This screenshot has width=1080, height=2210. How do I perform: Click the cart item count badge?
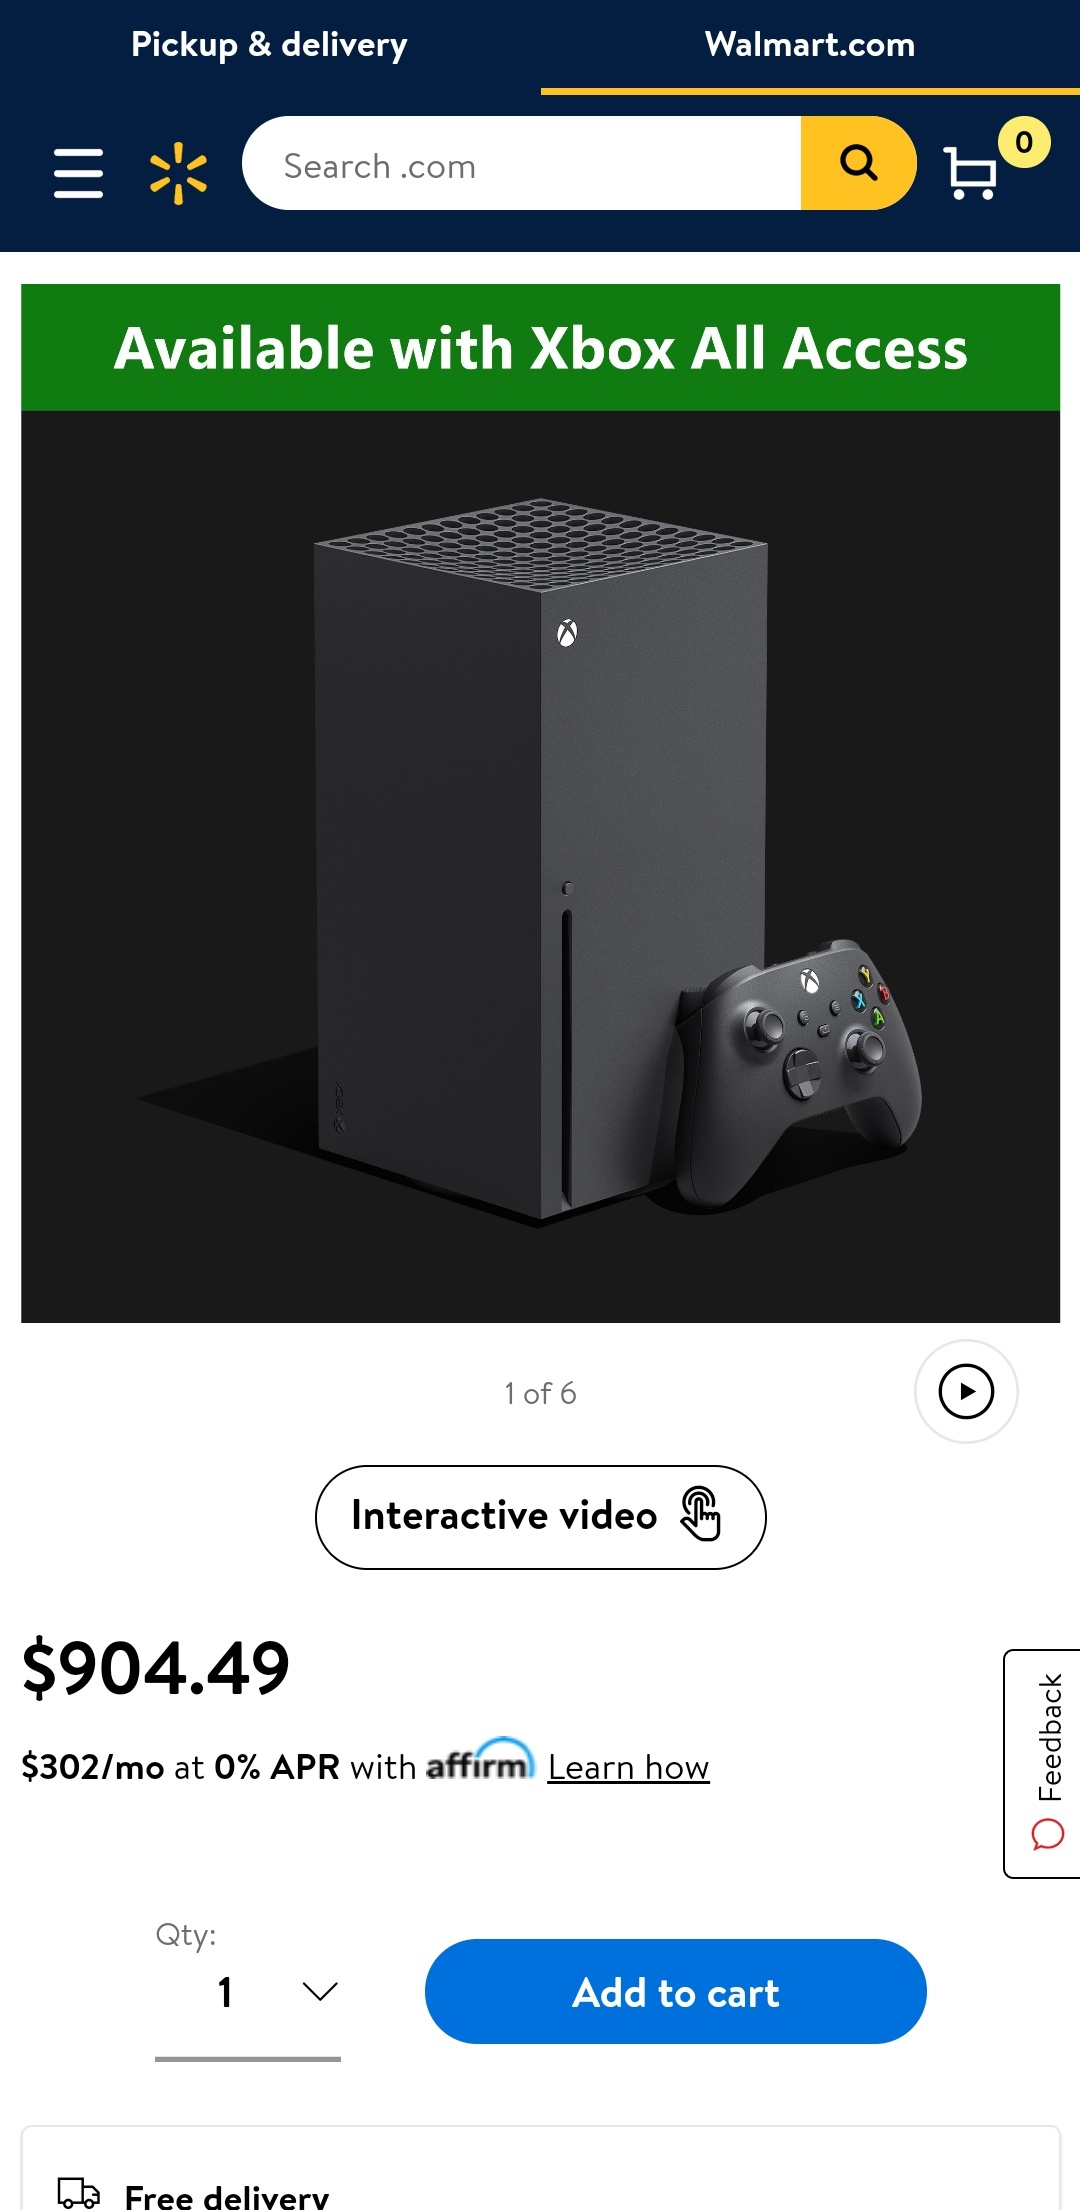coord(1024,142)
